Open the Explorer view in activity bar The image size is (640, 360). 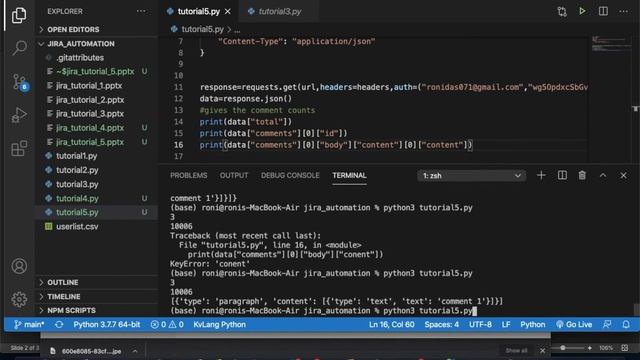coord(19,16)
